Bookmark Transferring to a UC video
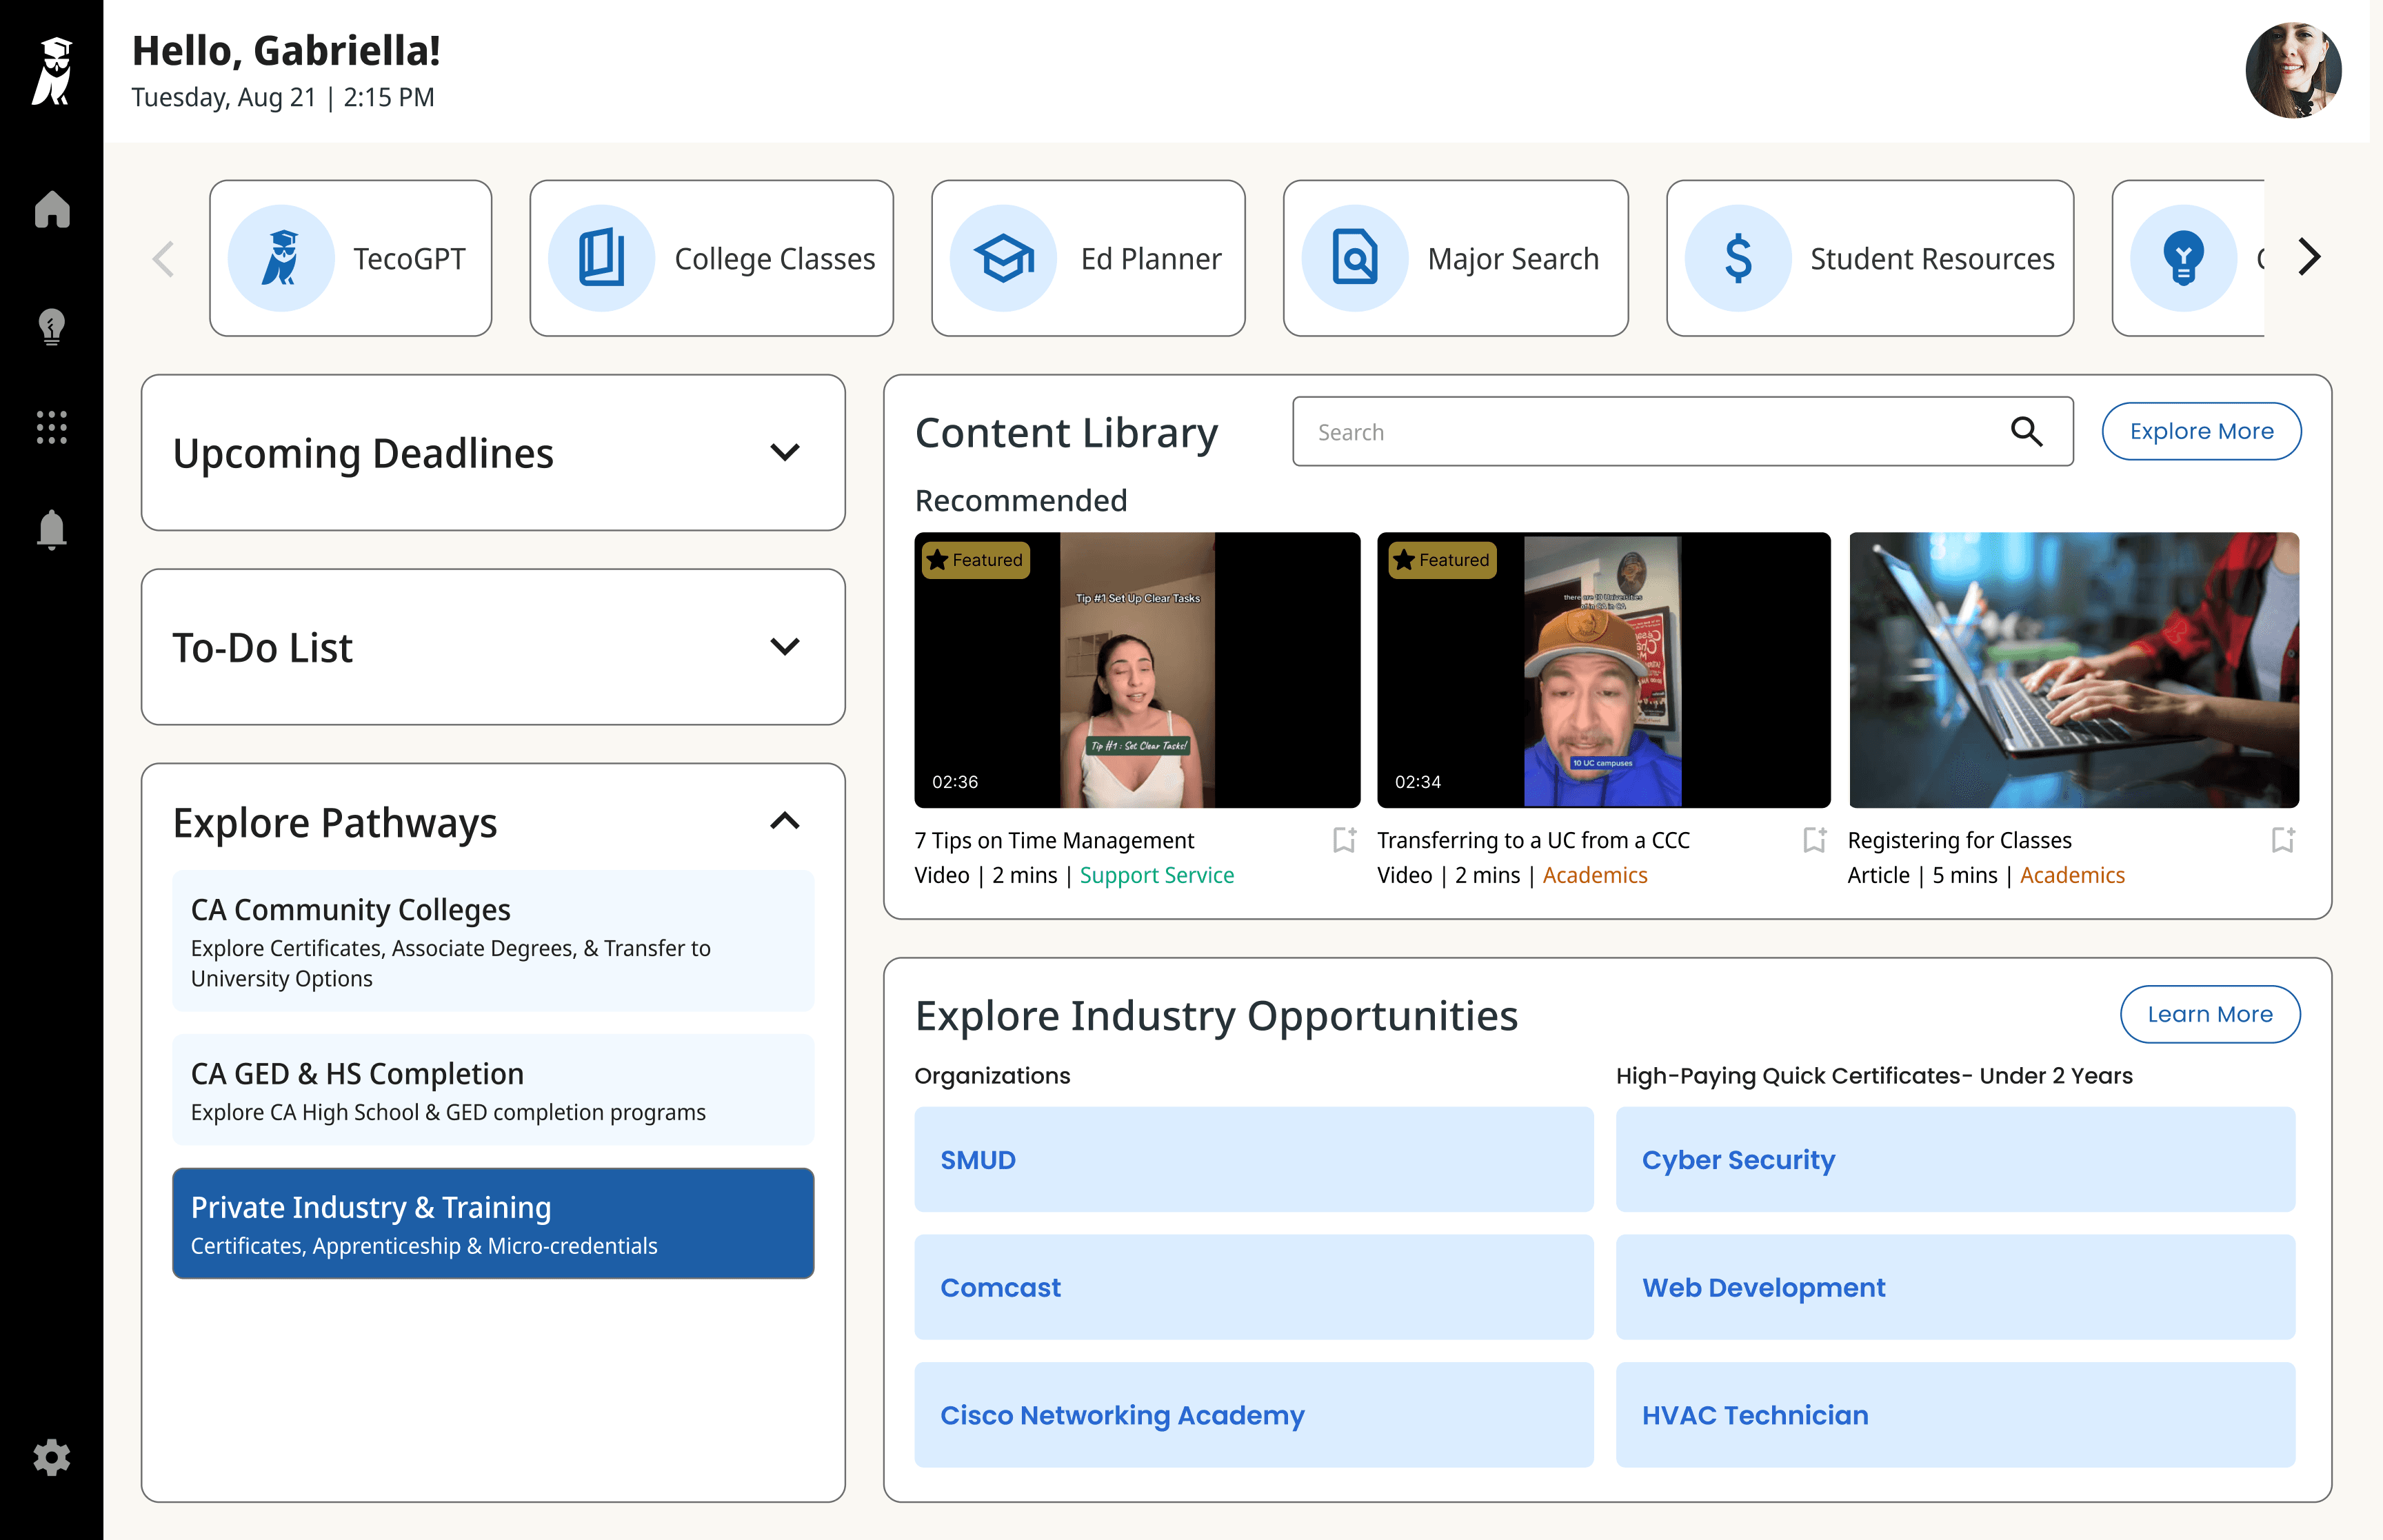Image resolution: width=2383 pixels, height=1540 pixels. [1814, 840]
